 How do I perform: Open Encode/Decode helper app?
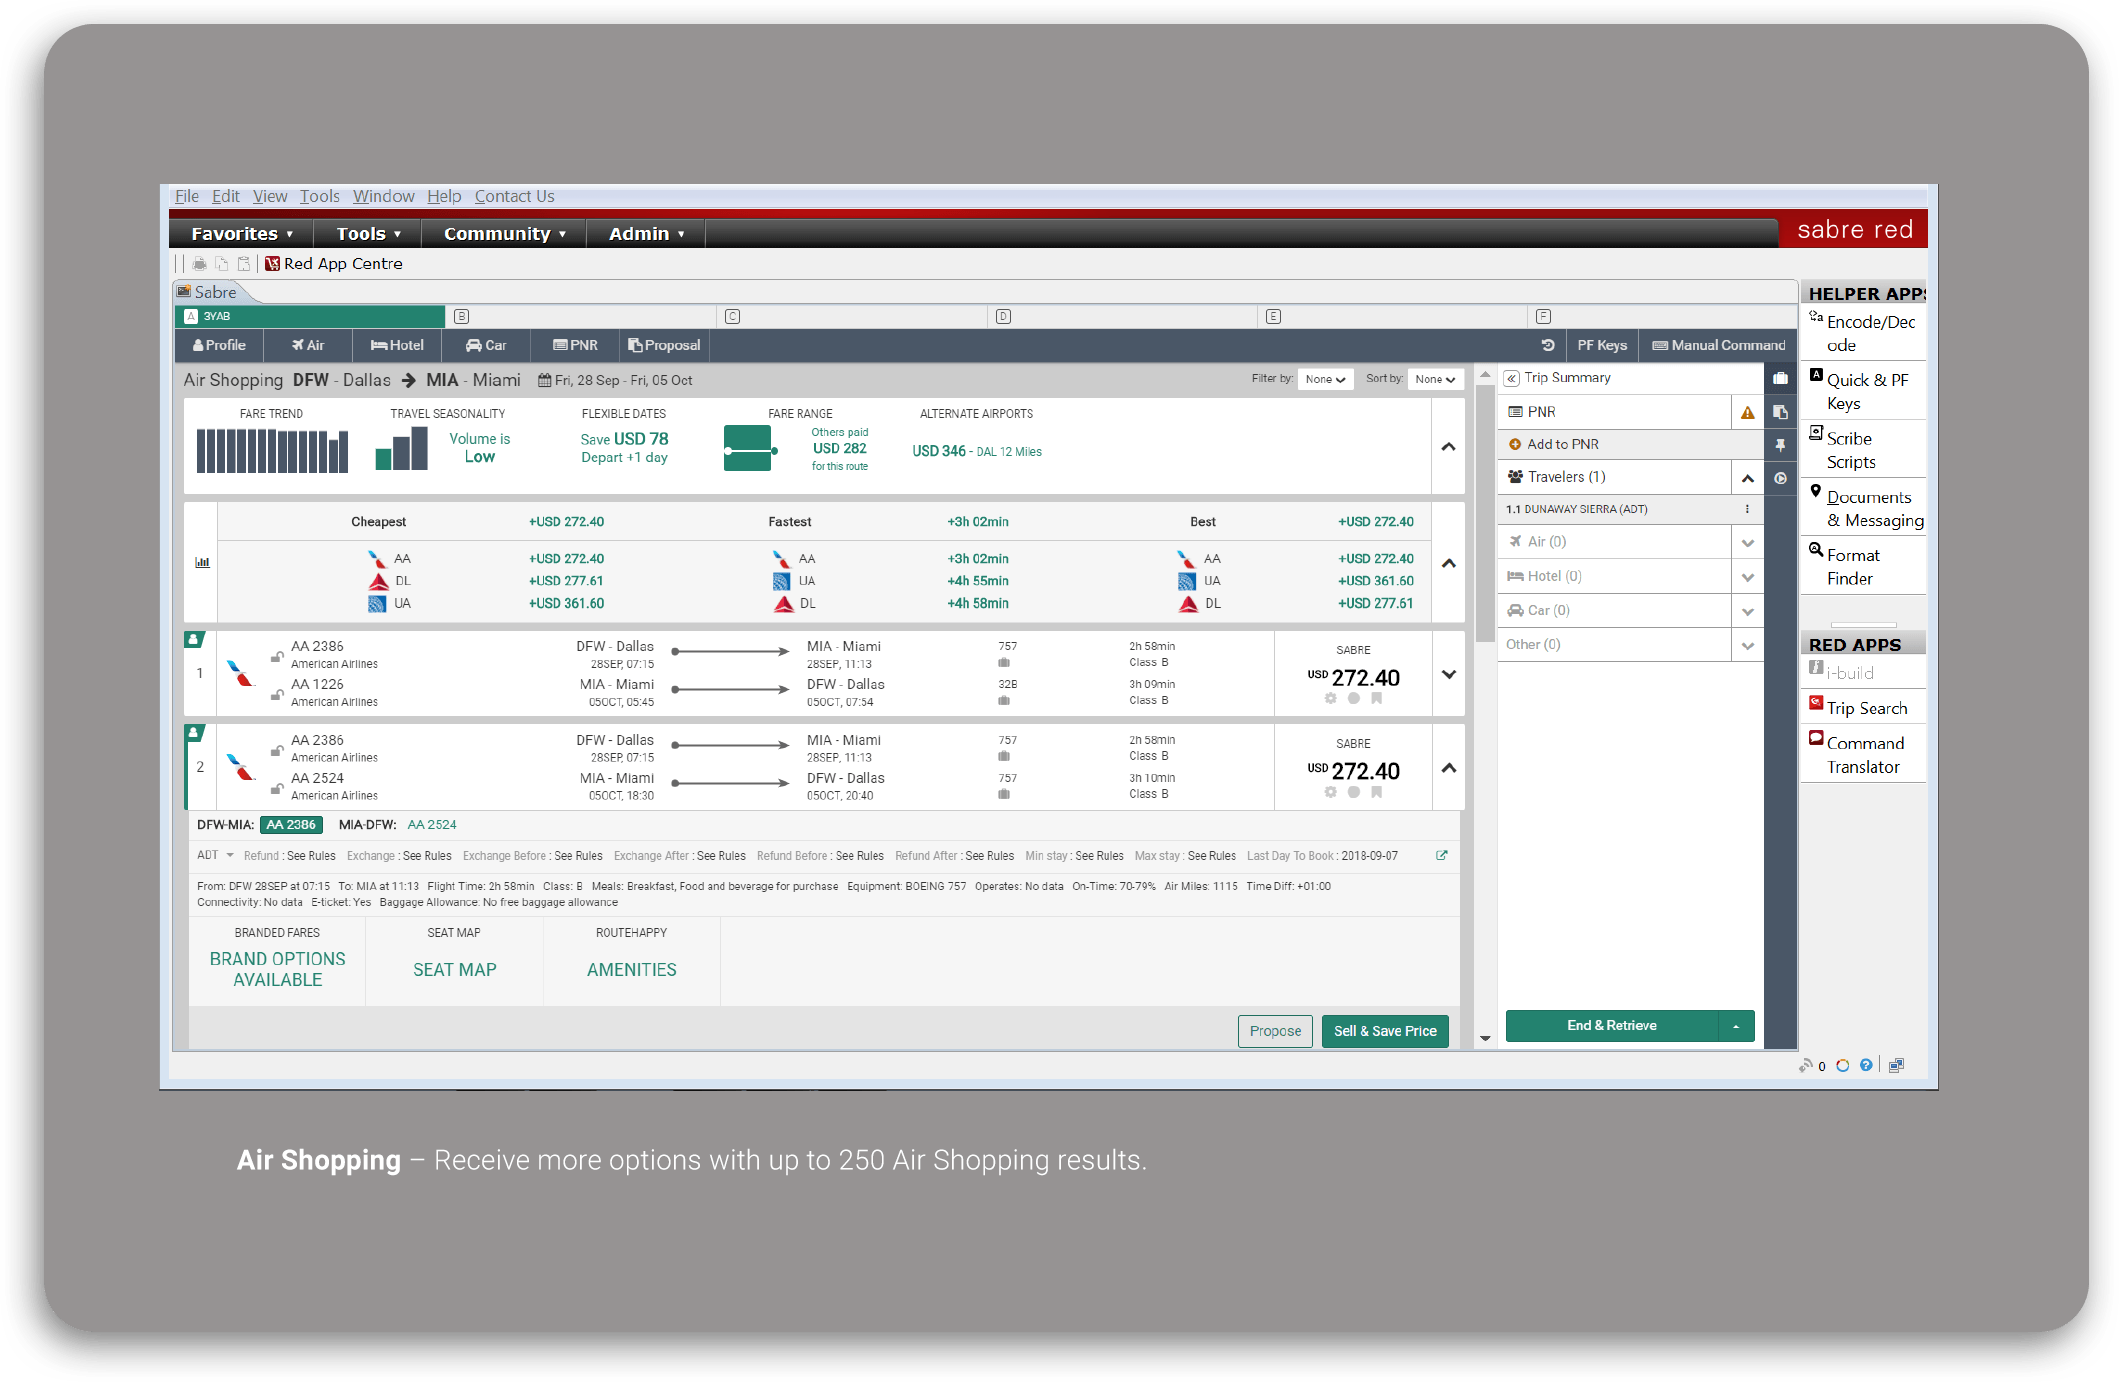(x=1864, y=333)
